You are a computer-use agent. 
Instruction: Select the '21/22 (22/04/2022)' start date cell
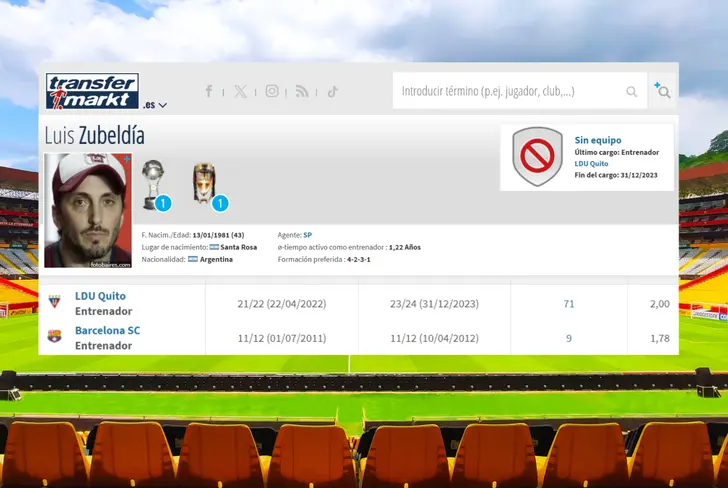click(x=281, y=304)
